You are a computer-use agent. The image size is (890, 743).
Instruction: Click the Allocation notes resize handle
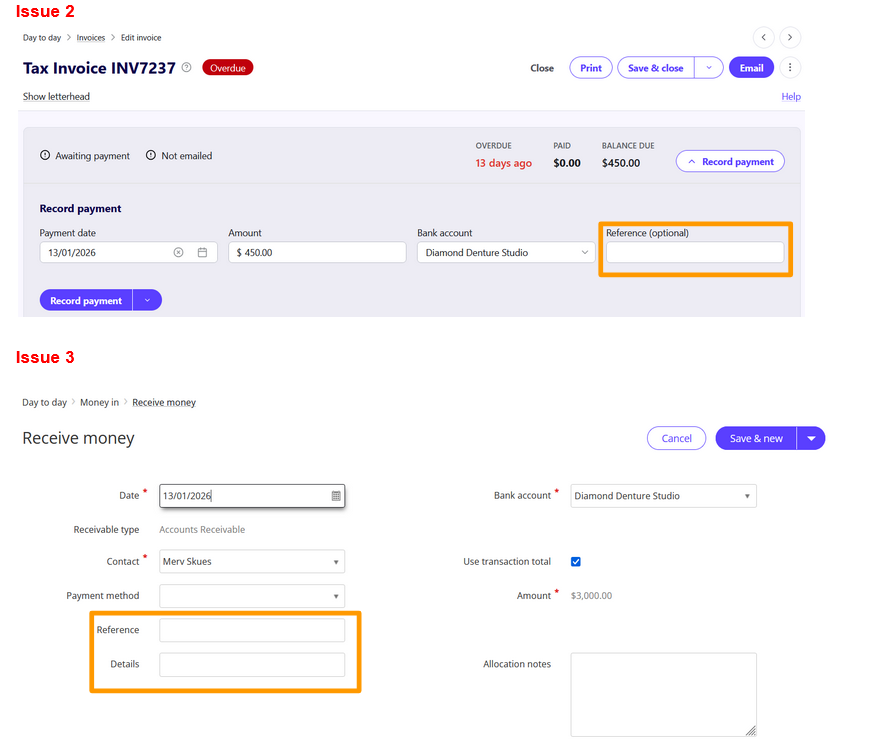tap(750, 731)
